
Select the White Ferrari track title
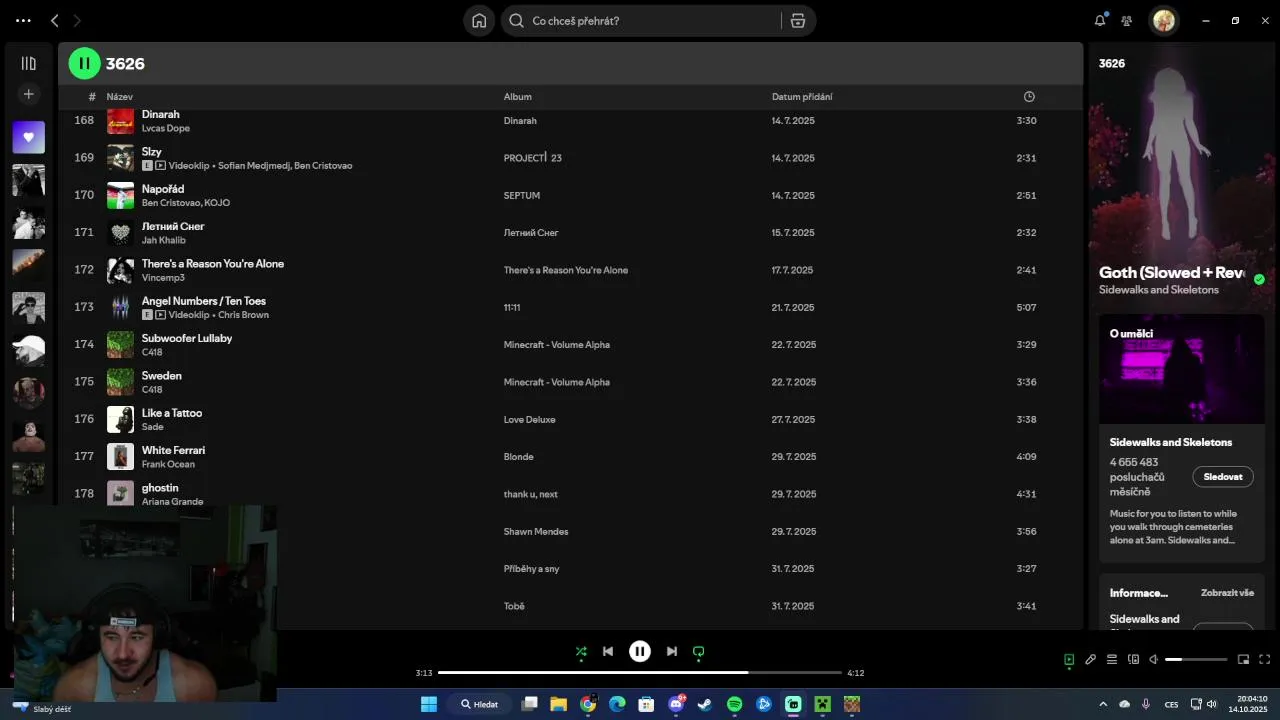click(173, 450)
